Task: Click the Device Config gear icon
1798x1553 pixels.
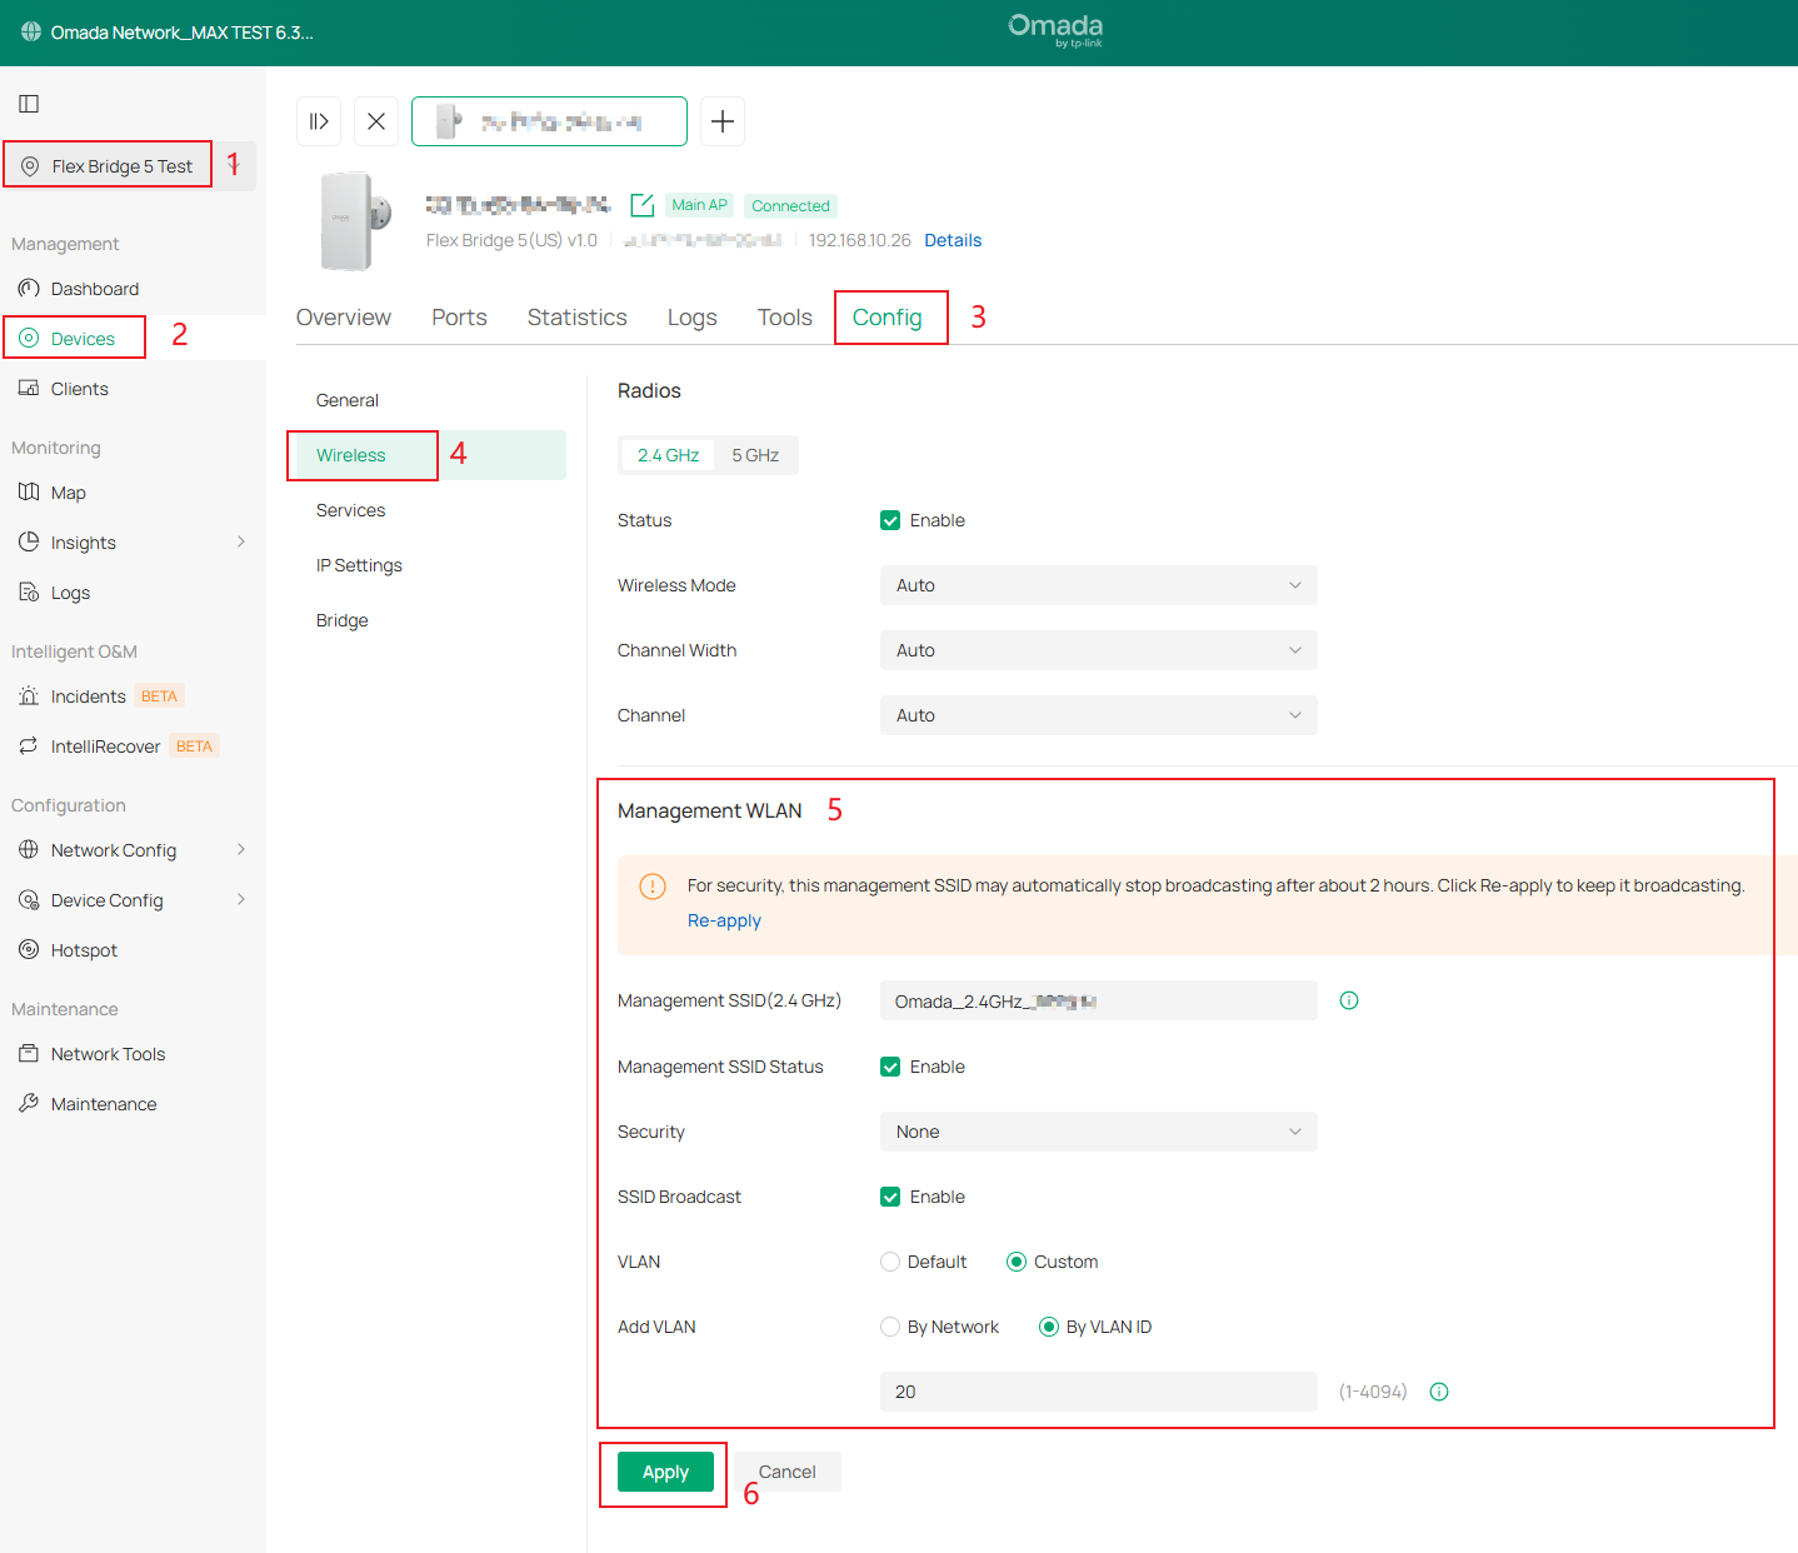Action: [x=29, y=900]
